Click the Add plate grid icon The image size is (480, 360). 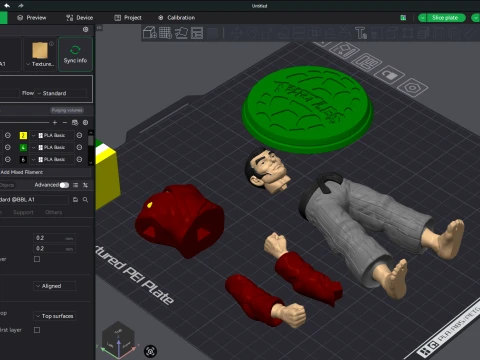click(165, 33)
